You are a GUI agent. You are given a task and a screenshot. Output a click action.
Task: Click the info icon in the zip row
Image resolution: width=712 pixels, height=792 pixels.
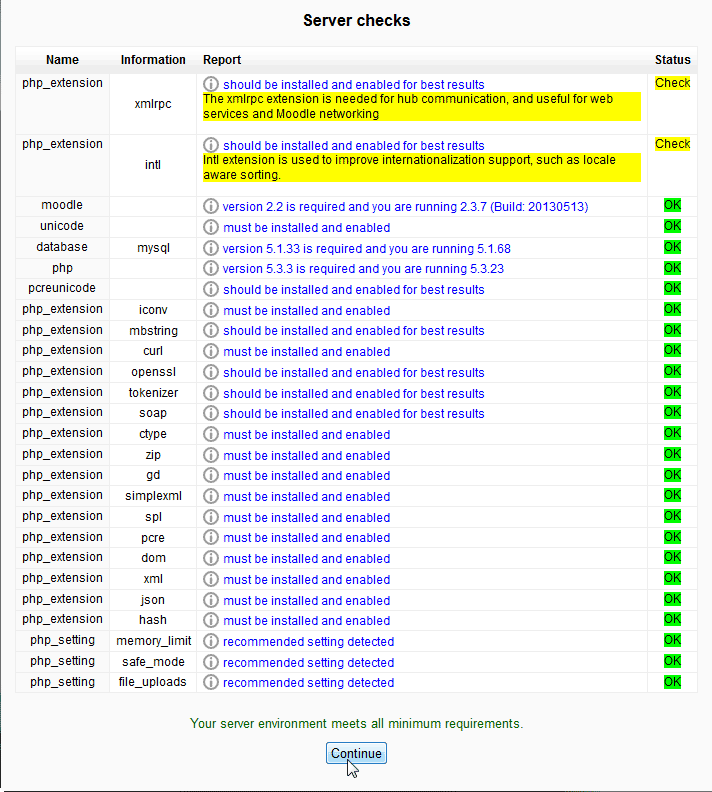210,455
